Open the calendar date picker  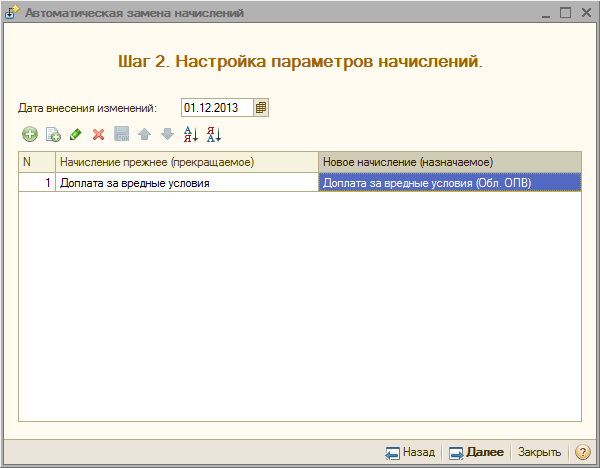pos(261,107)
